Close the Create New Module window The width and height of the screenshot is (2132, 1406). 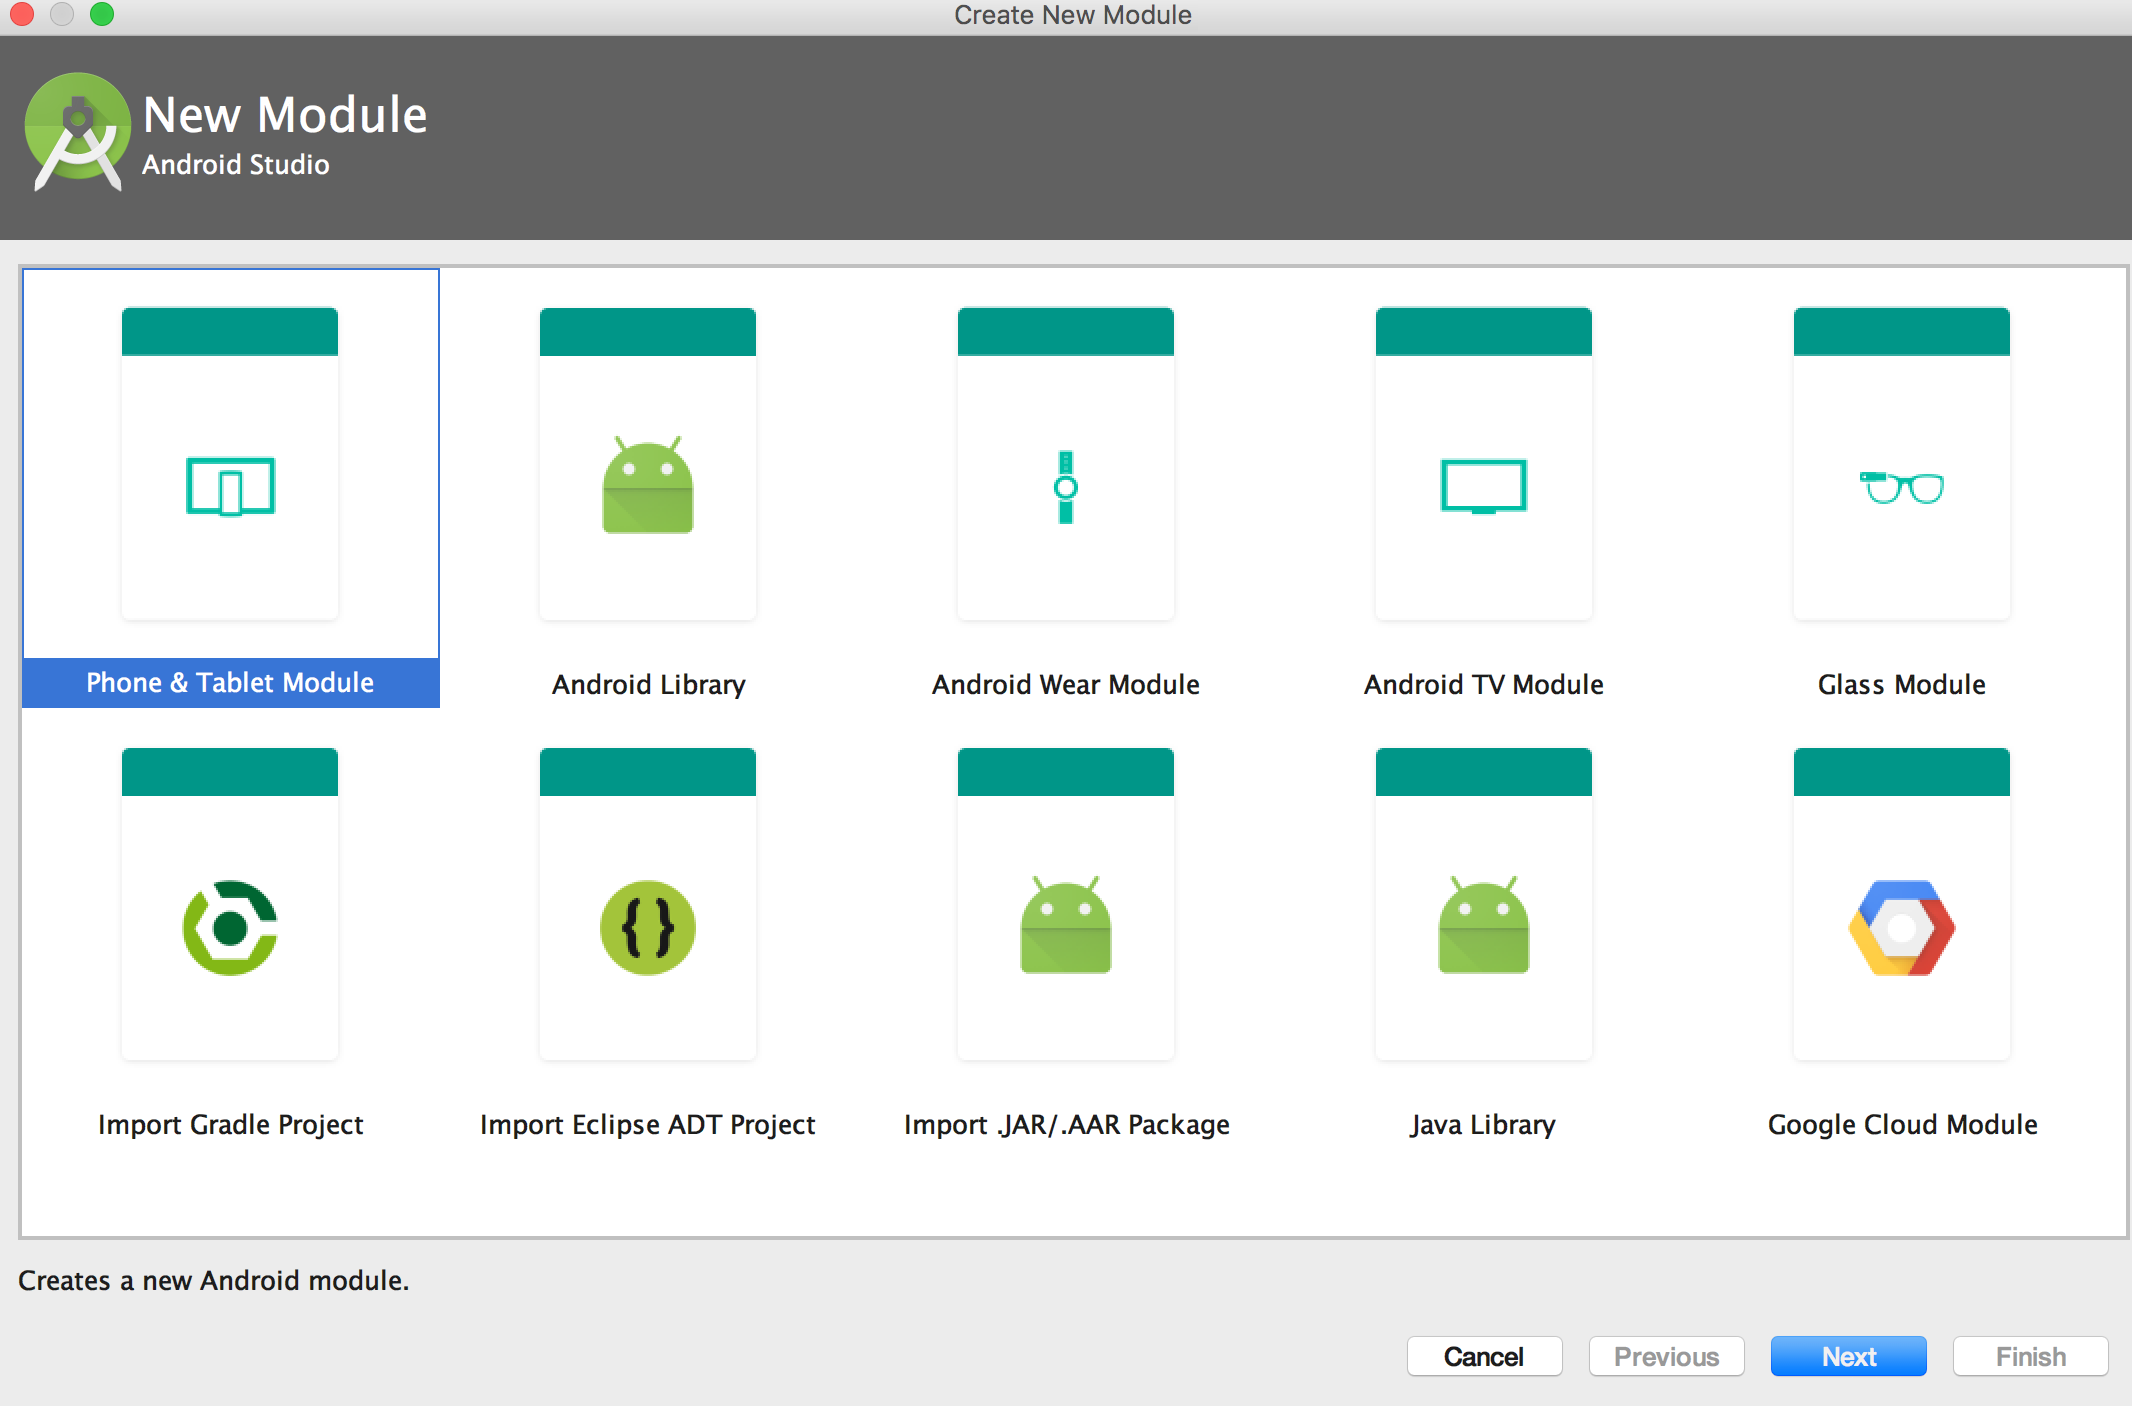pos(22,14)
